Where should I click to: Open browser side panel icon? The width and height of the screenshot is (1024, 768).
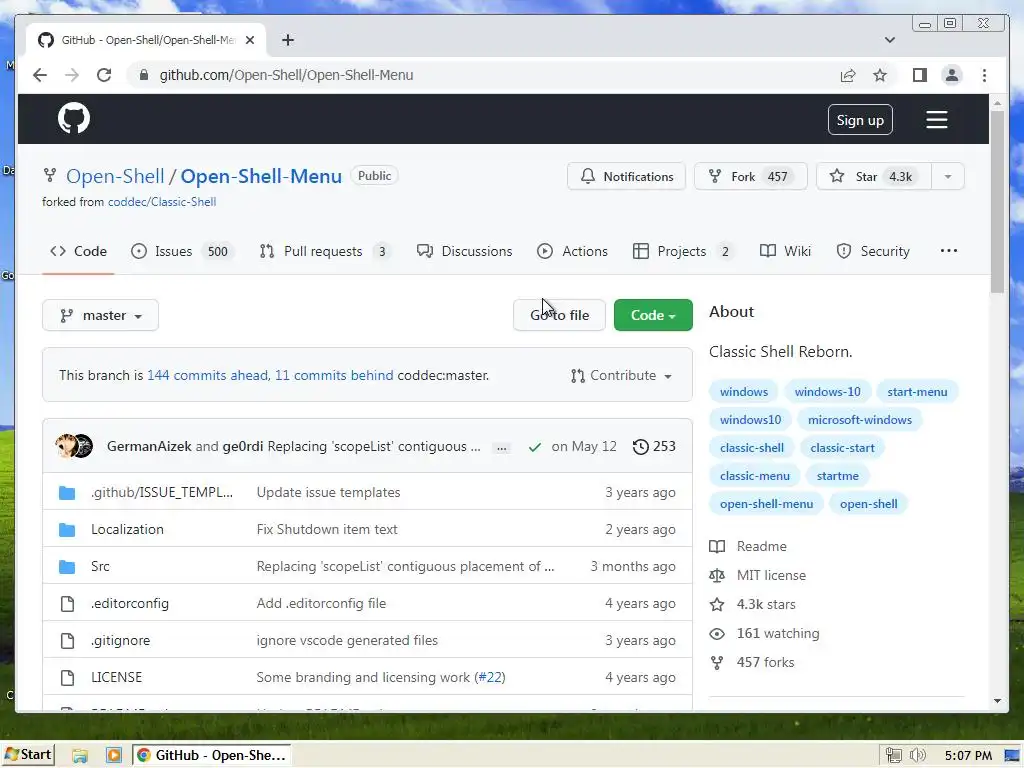pos(920,75)
